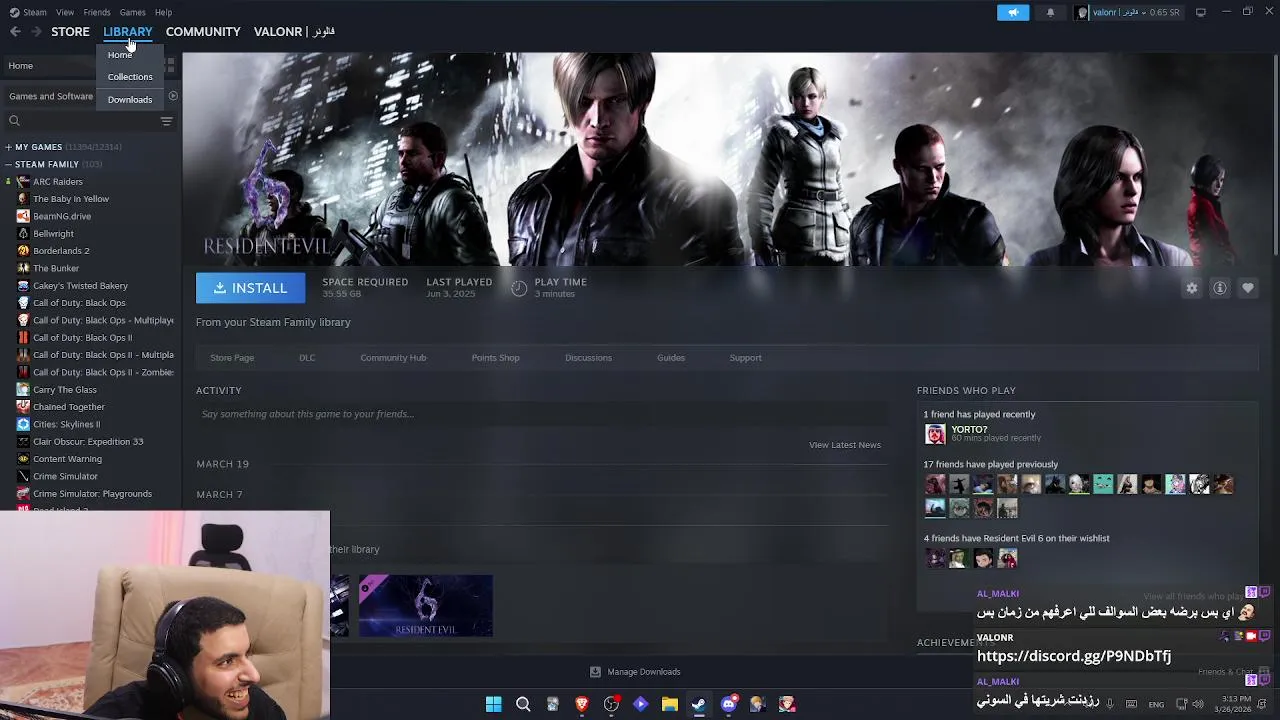Select Home in Library dropdown

click(120, 55)
